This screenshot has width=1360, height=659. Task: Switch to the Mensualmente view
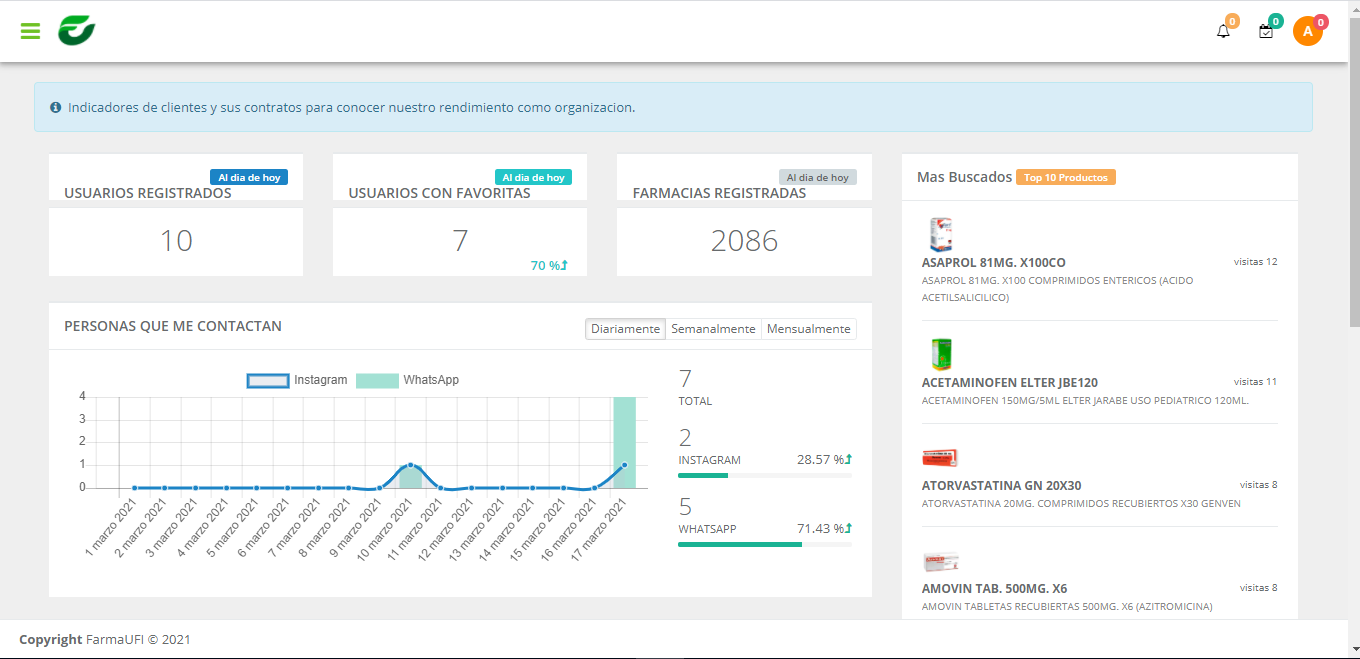[808, 329]
